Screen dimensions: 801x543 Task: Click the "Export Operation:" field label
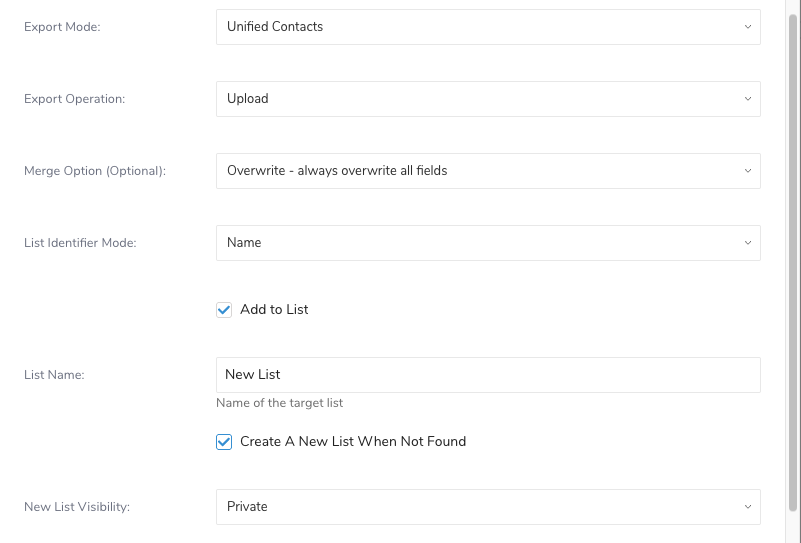pos(75,99)
